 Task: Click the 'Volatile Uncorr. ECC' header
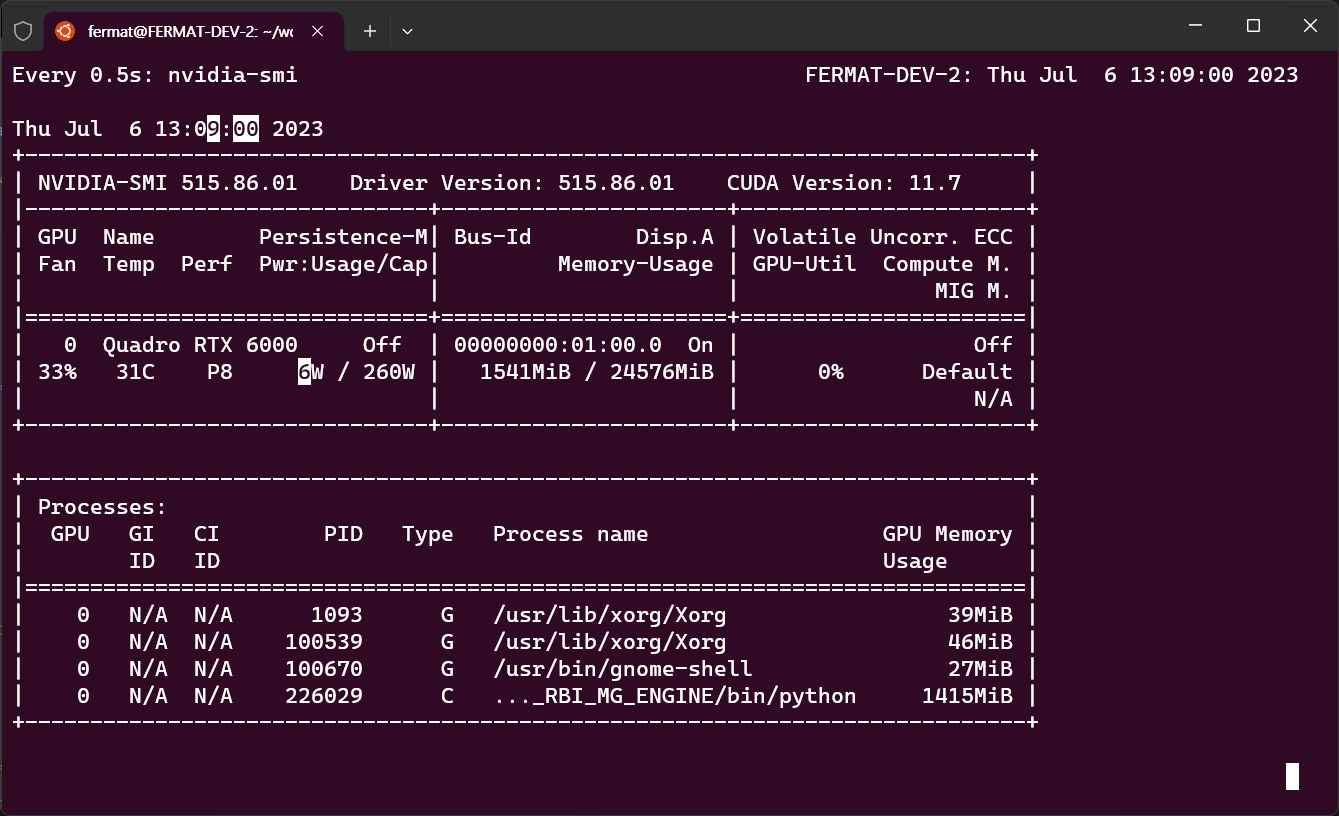coord(883,237)
